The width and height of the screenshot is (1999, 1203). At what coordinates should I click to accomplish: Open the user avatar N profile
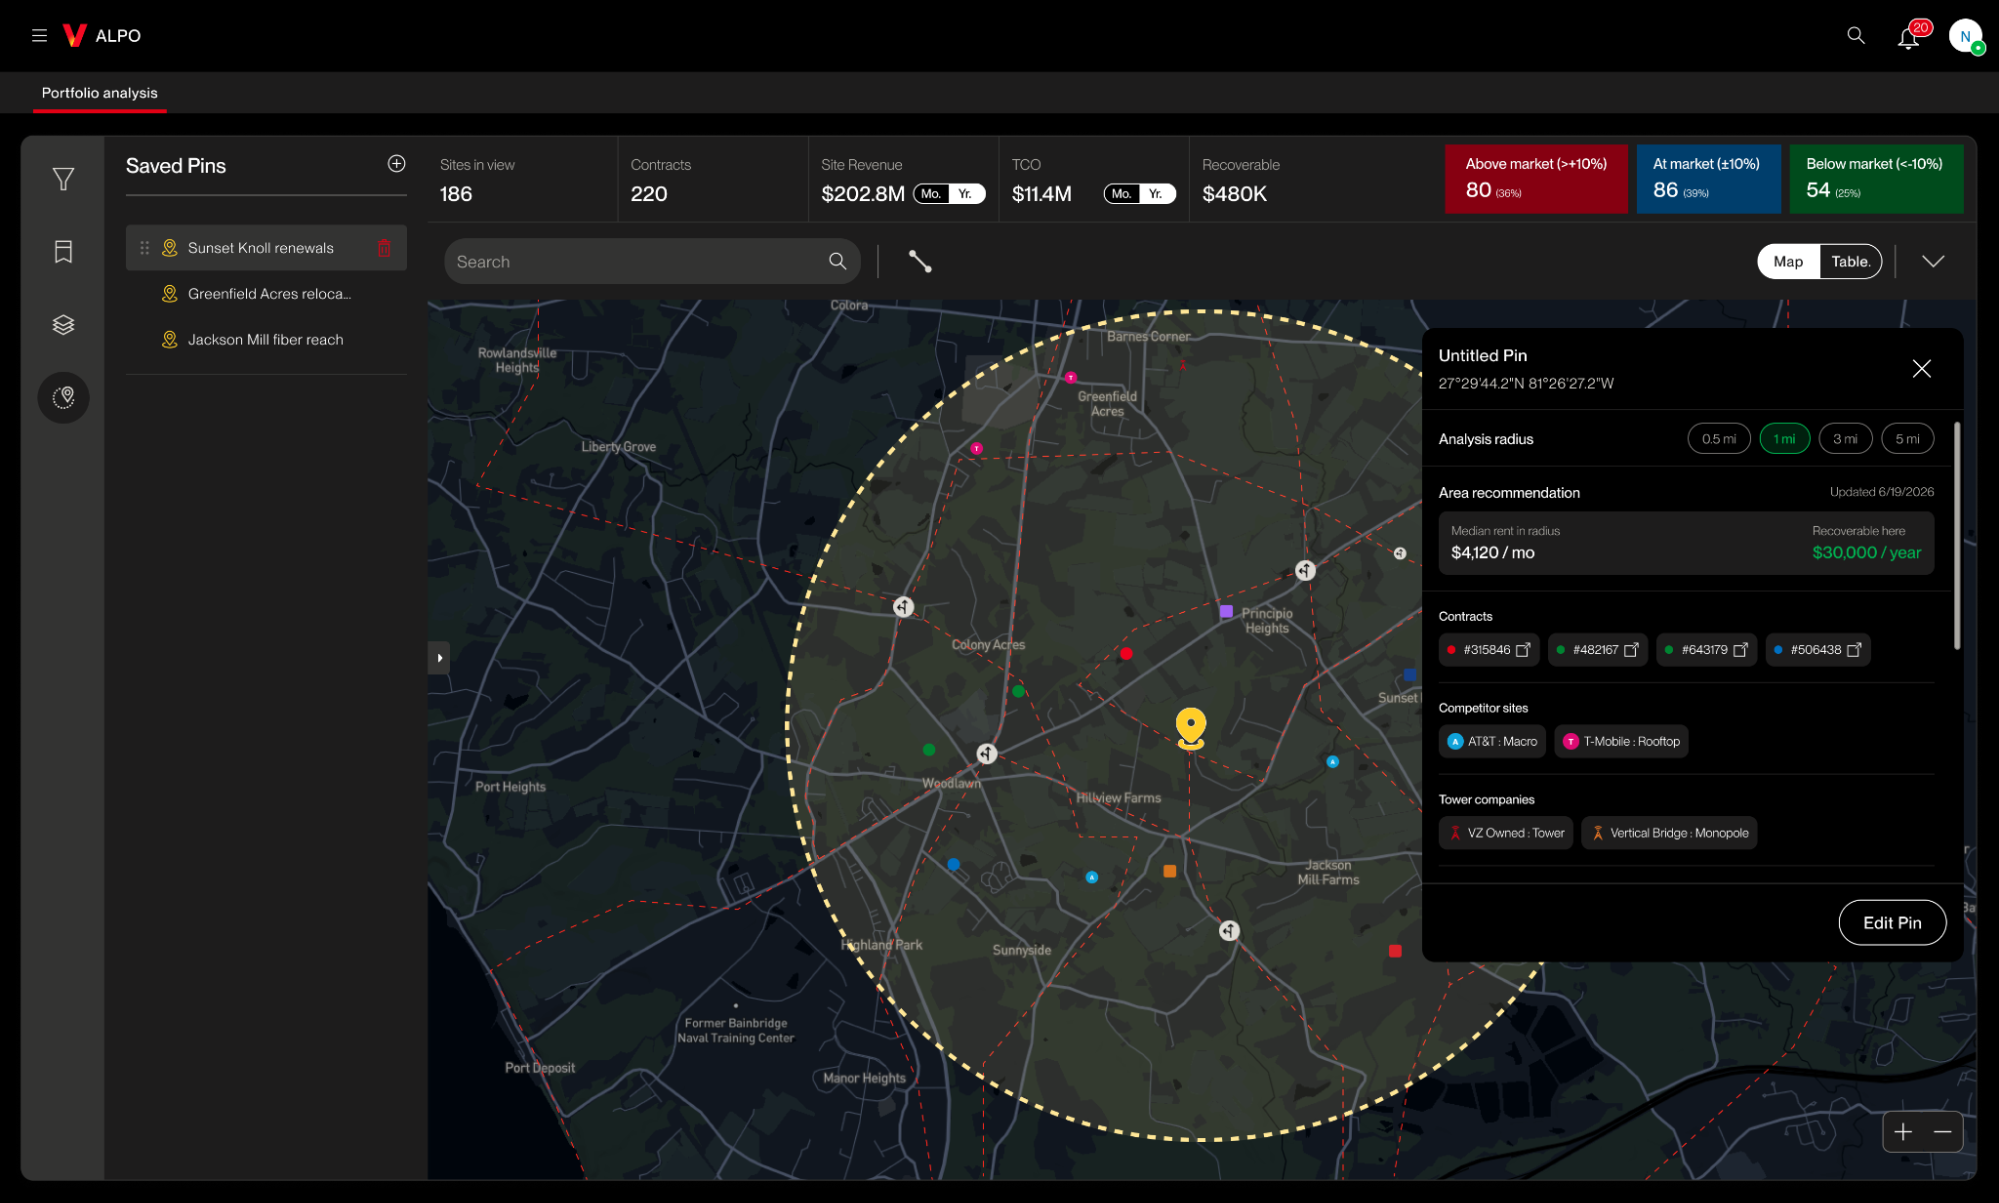1965,36
